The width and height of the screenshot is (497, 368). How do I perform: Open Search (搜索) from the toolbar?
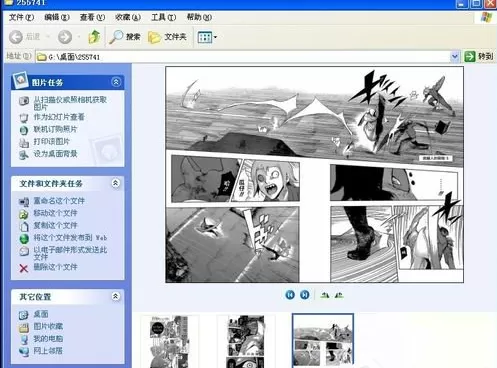pyautogui.click(x=125, y=37)
